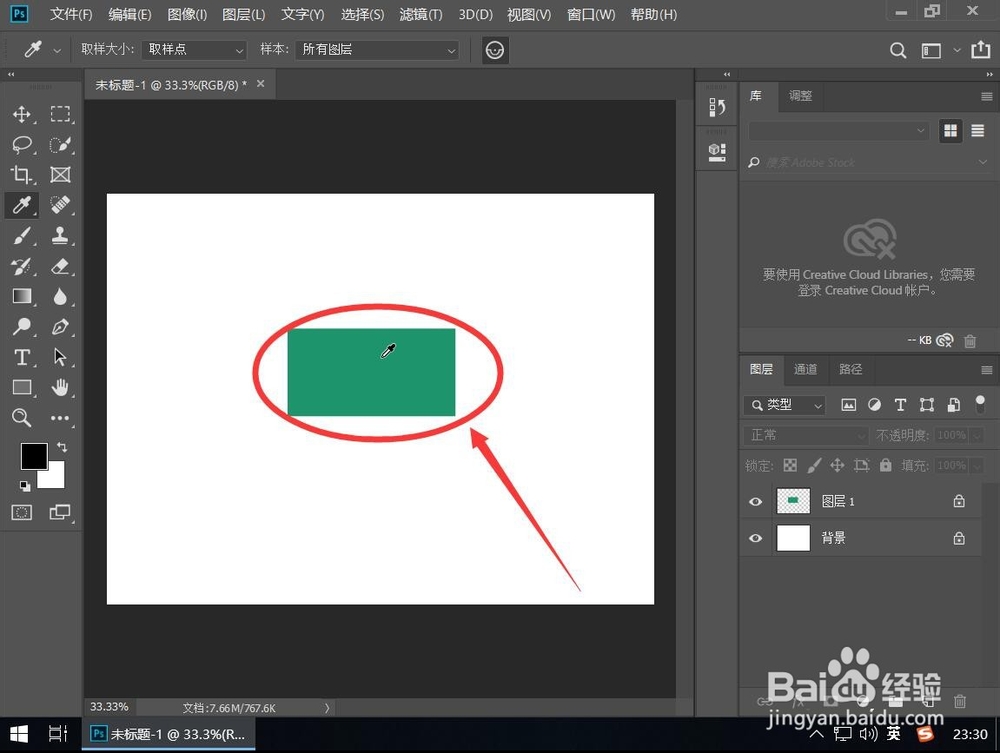Image resolution: width=1000 pixels, height=753 pixels.
Task: Toggle the layer filter on/off switch
Action: [x=980, y=404]
